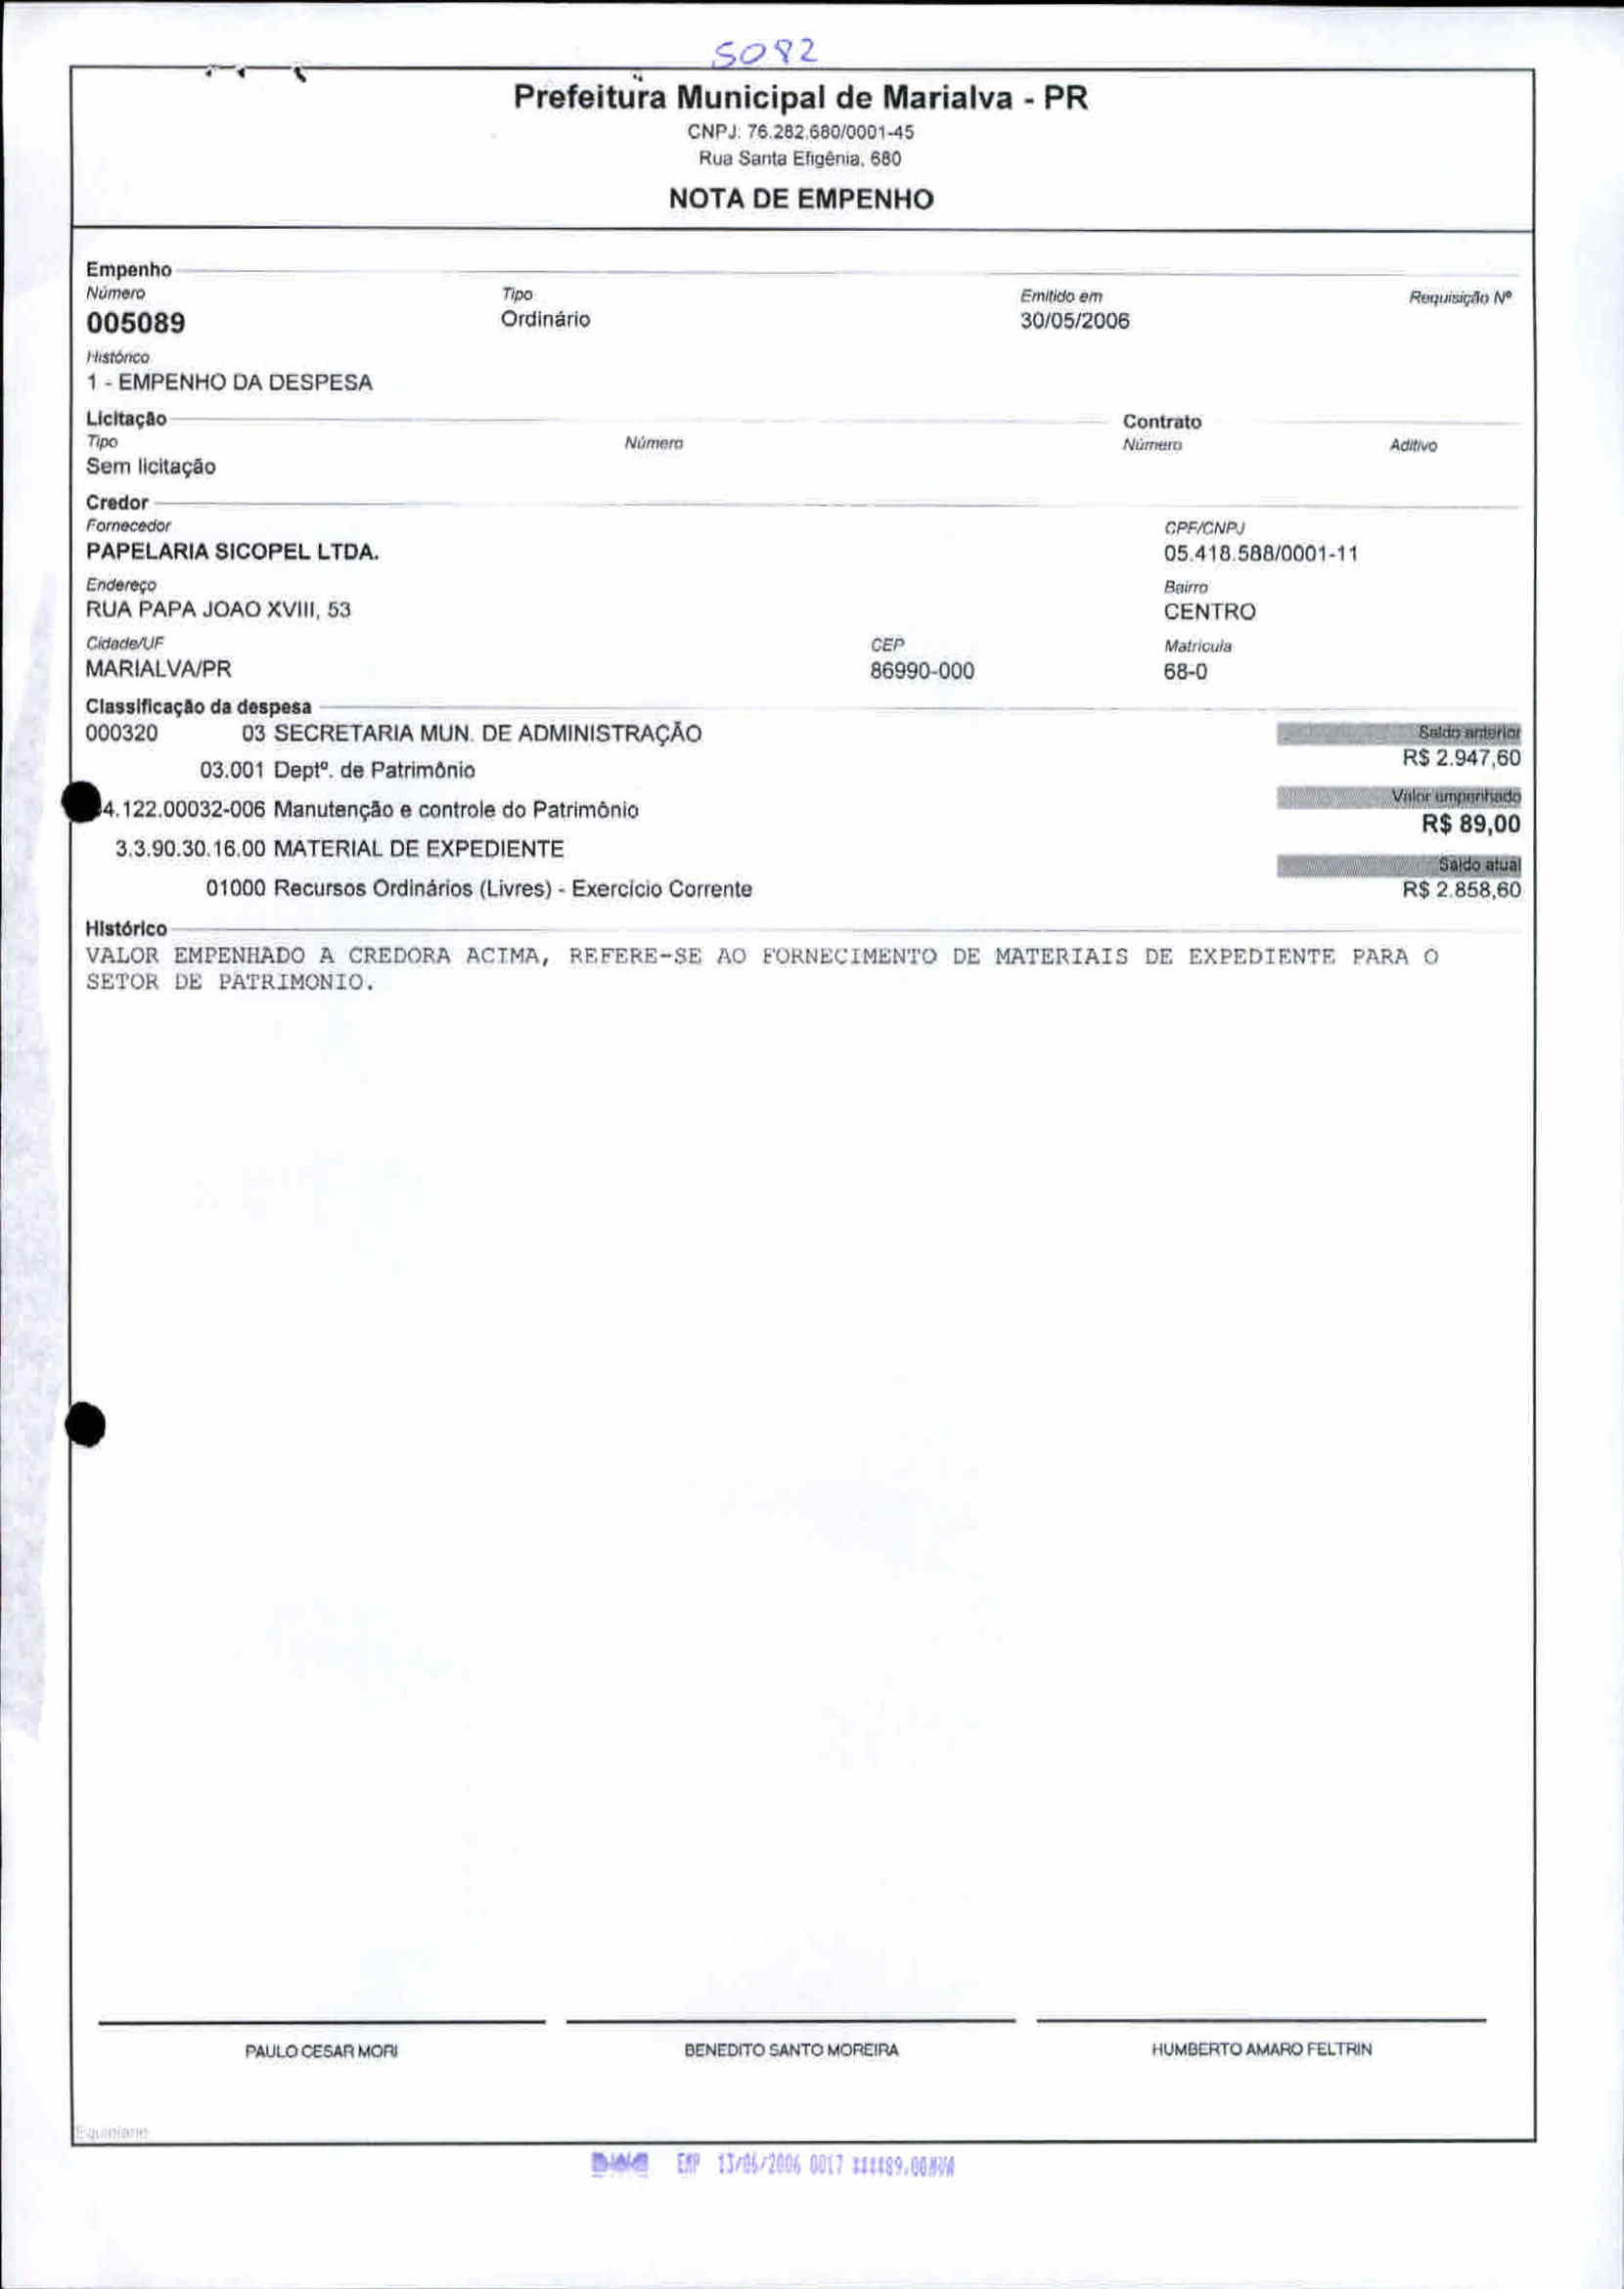Click the "Saldo atual" shaded label
This screenshot has height=2289, width=1624.
[x=1399, y=865]
